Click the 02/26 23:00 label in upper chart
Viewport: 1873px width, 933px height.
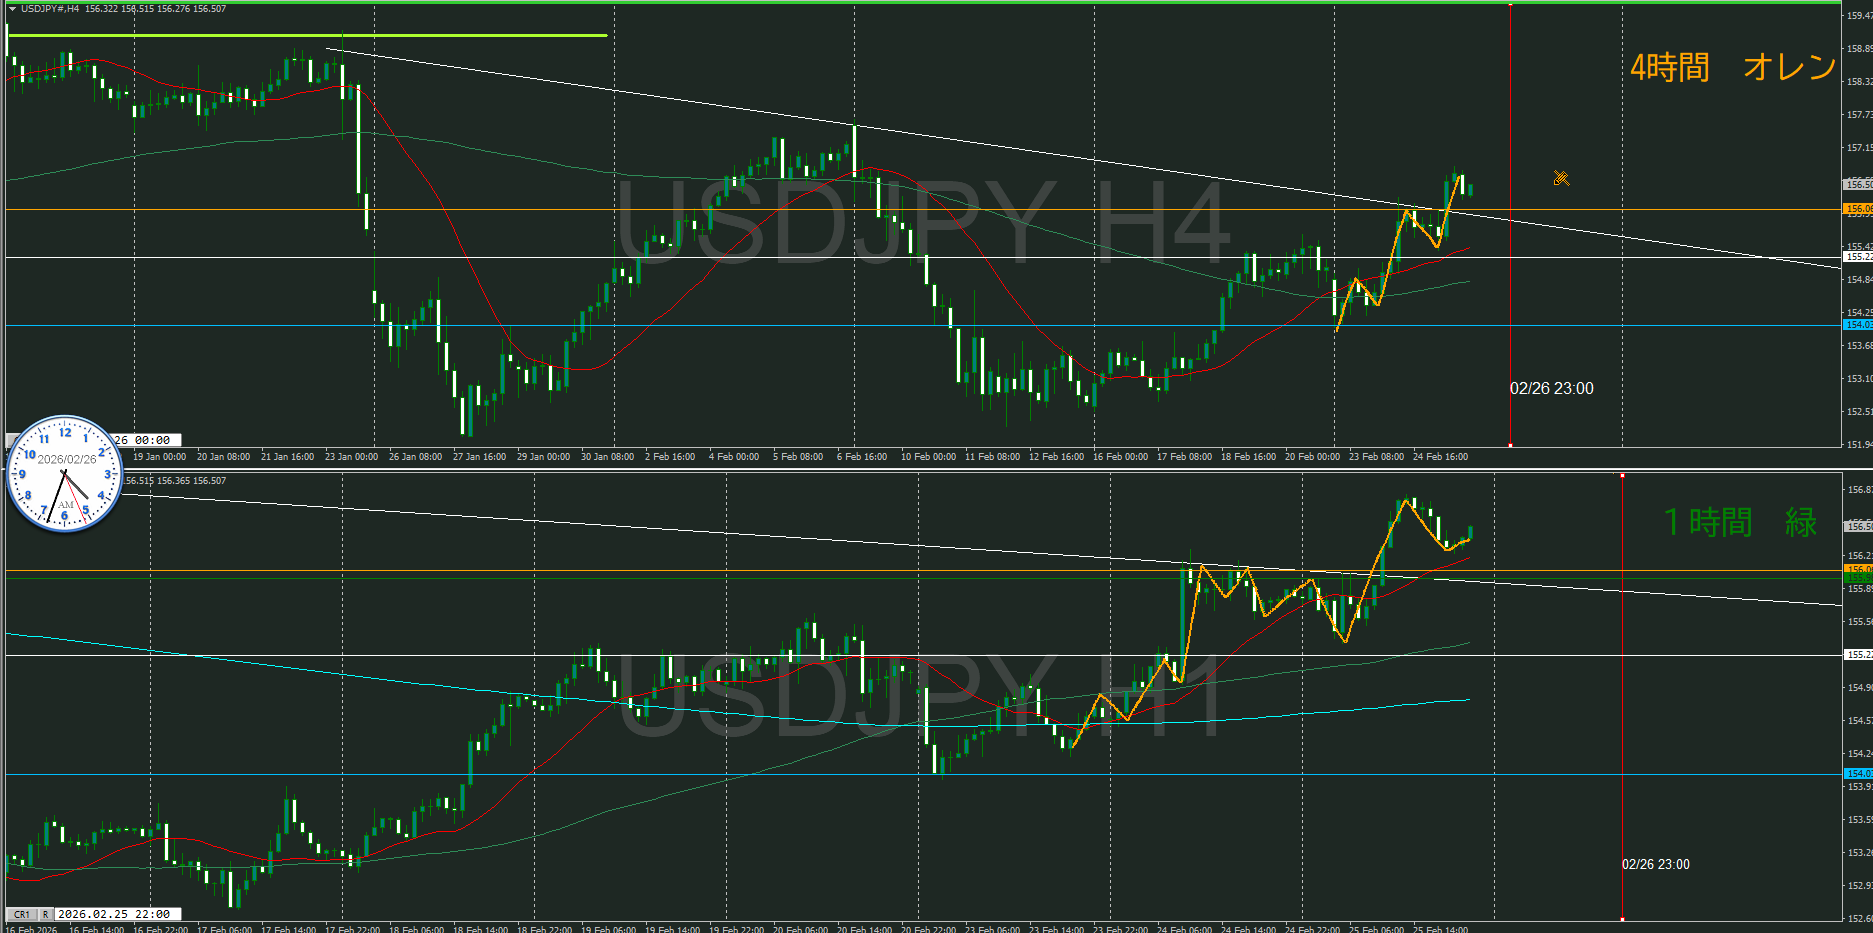(1551, 388)
